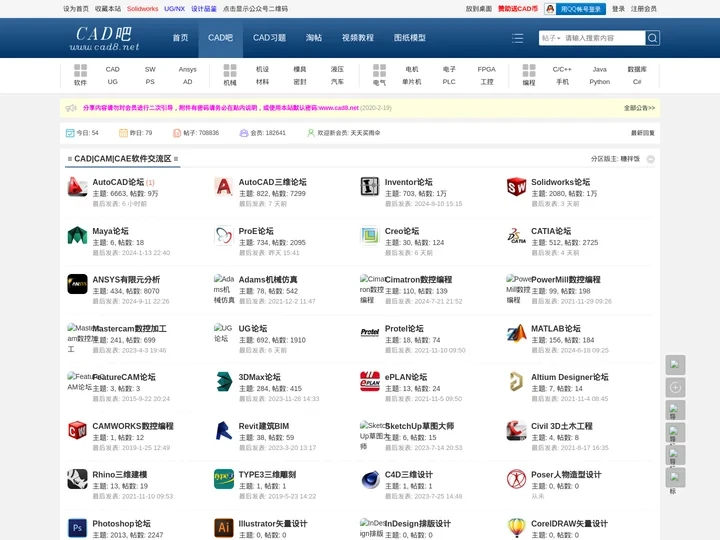This screenshot has height=540, width=720.
Task: Click the 单片机 sub-category link
Action: click(x=412, y=82)
